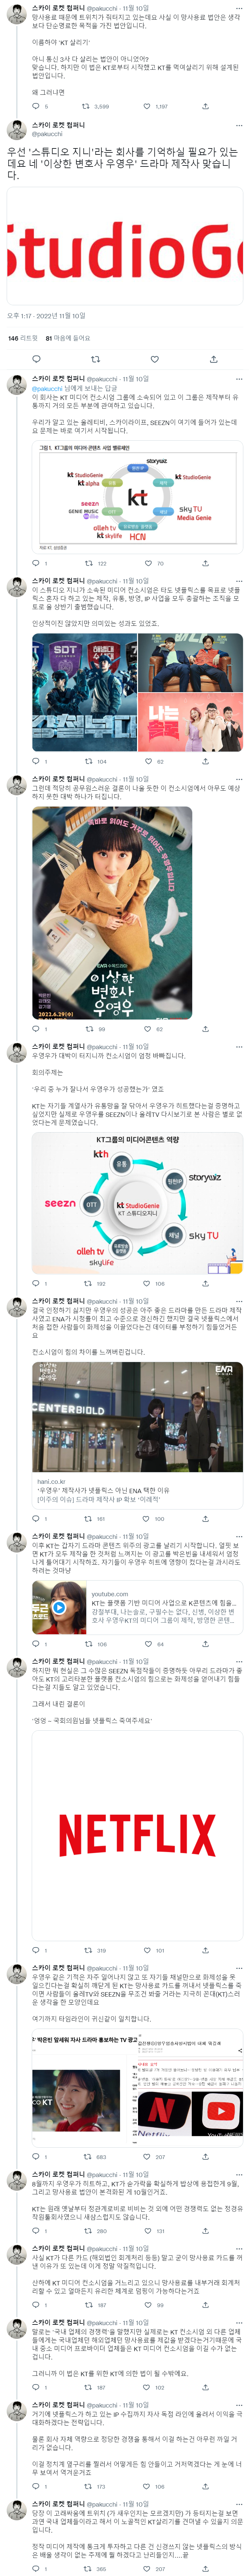Image resolution: width=249 pixels, height=2576 pixels.
Task: View the 81 마음에 들어요 list
Action: pyautogui.click(x=68, y=338)
